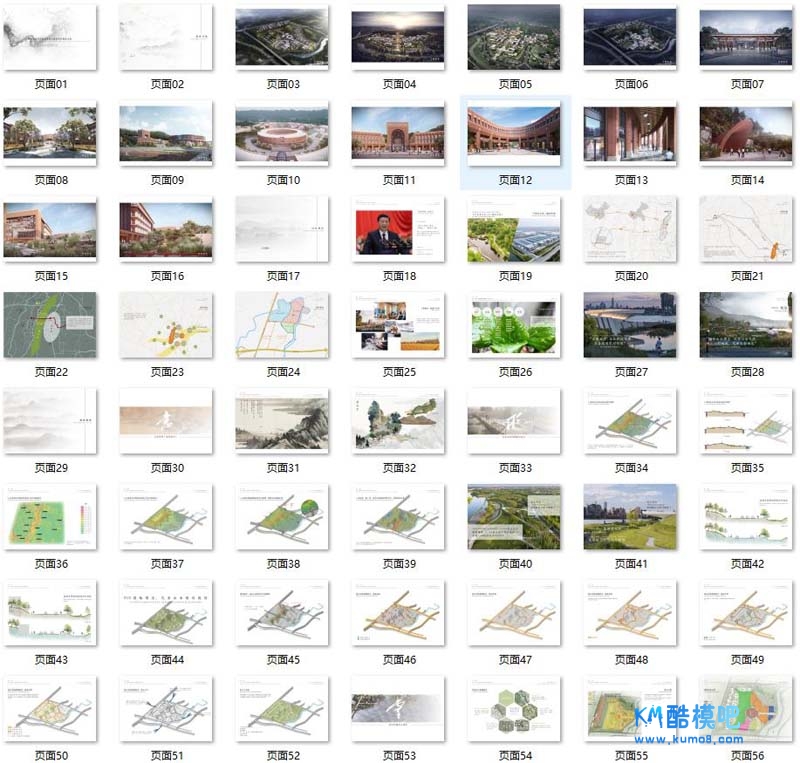Click the 页面29 file name label
800x763 pixels.
click(x=51, y=468)
